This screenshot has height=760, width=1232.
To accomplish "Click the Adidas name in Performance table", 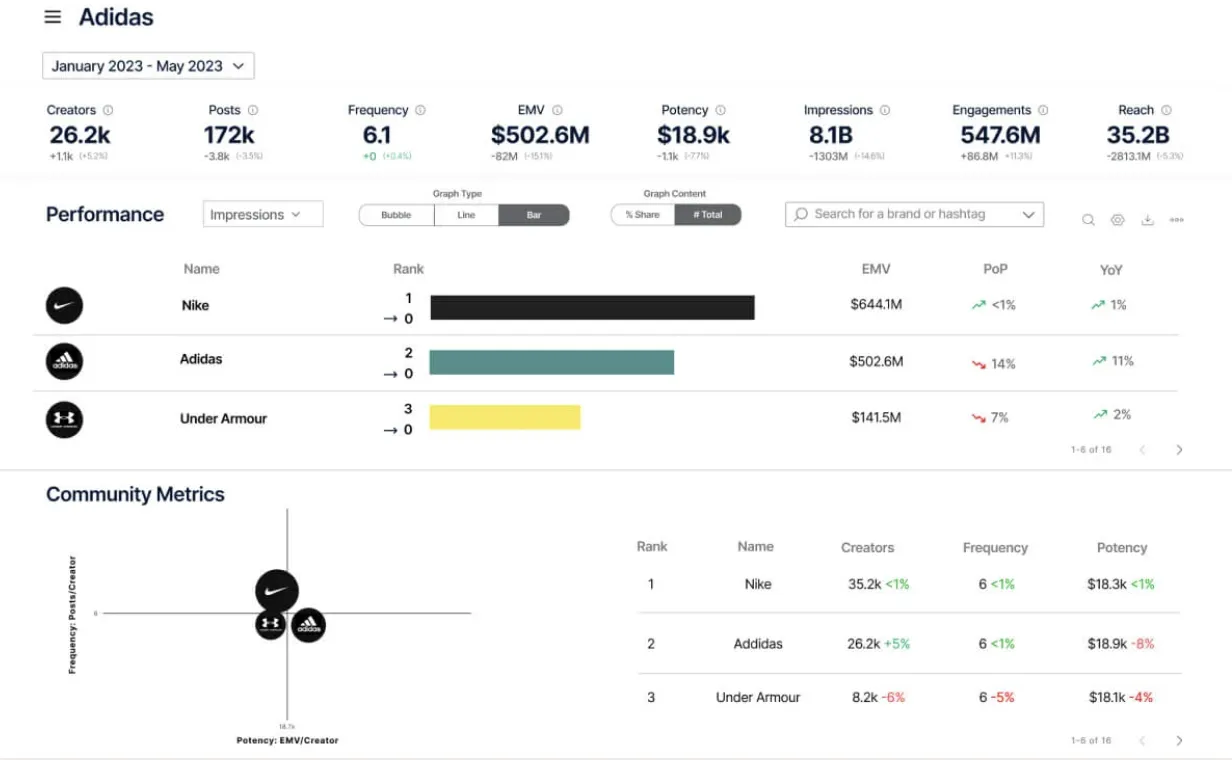I will point(201,359).
